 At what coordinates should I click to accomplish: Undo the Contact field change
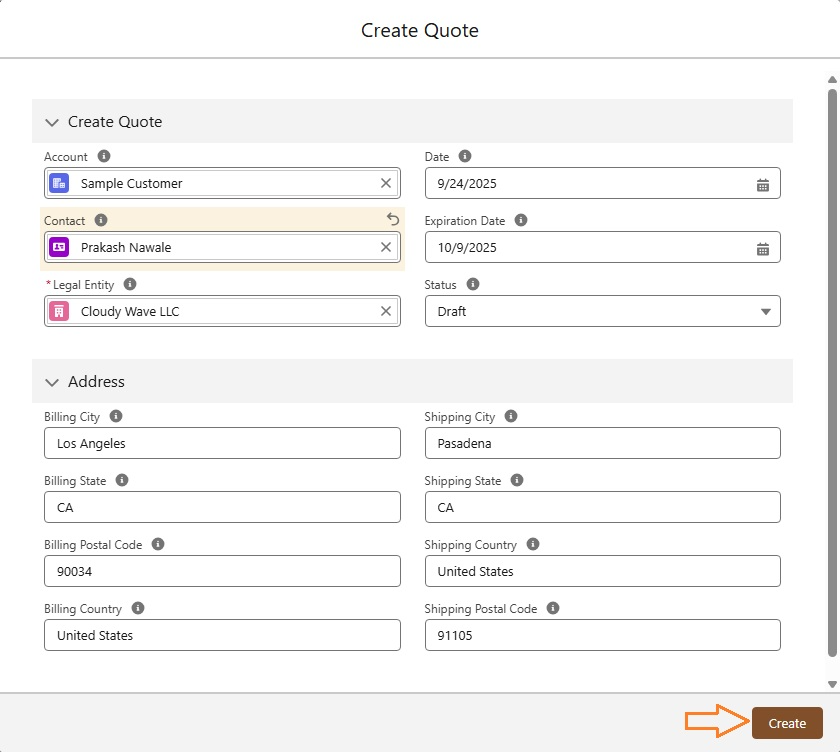click(x=392, y=220)
